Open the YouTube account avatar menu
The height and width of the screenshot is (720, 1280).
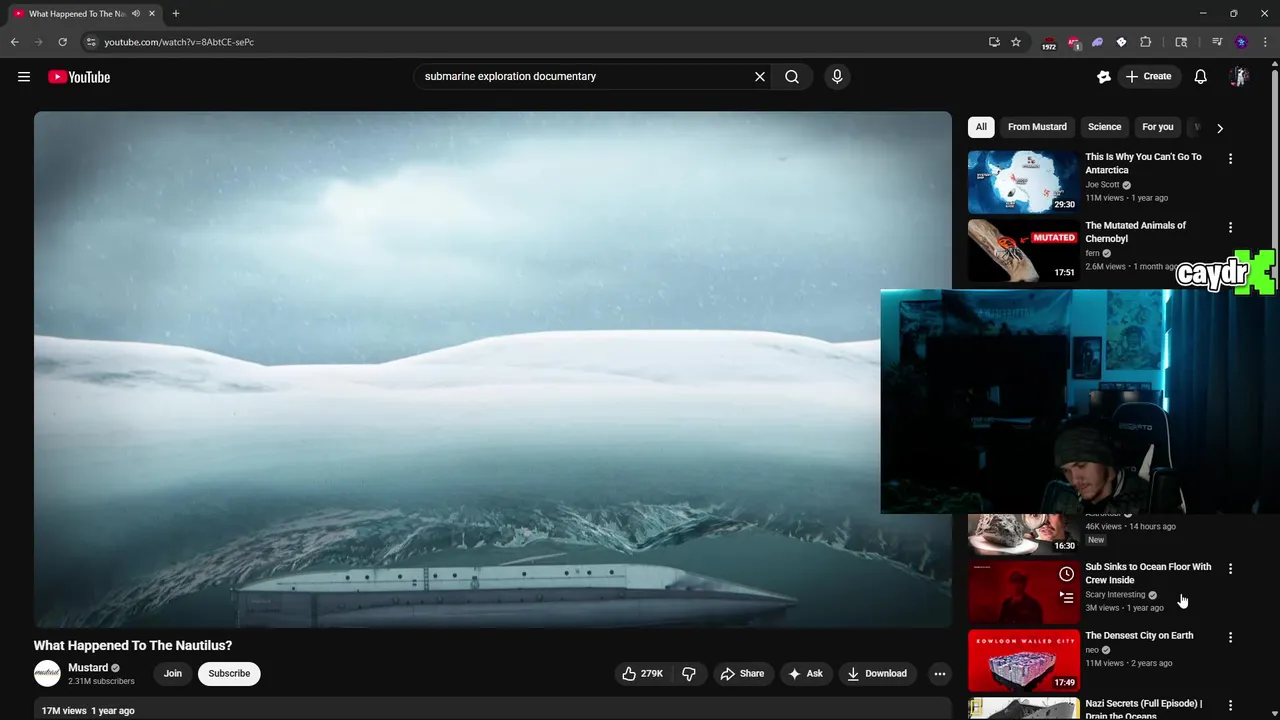click(1239, 77)
